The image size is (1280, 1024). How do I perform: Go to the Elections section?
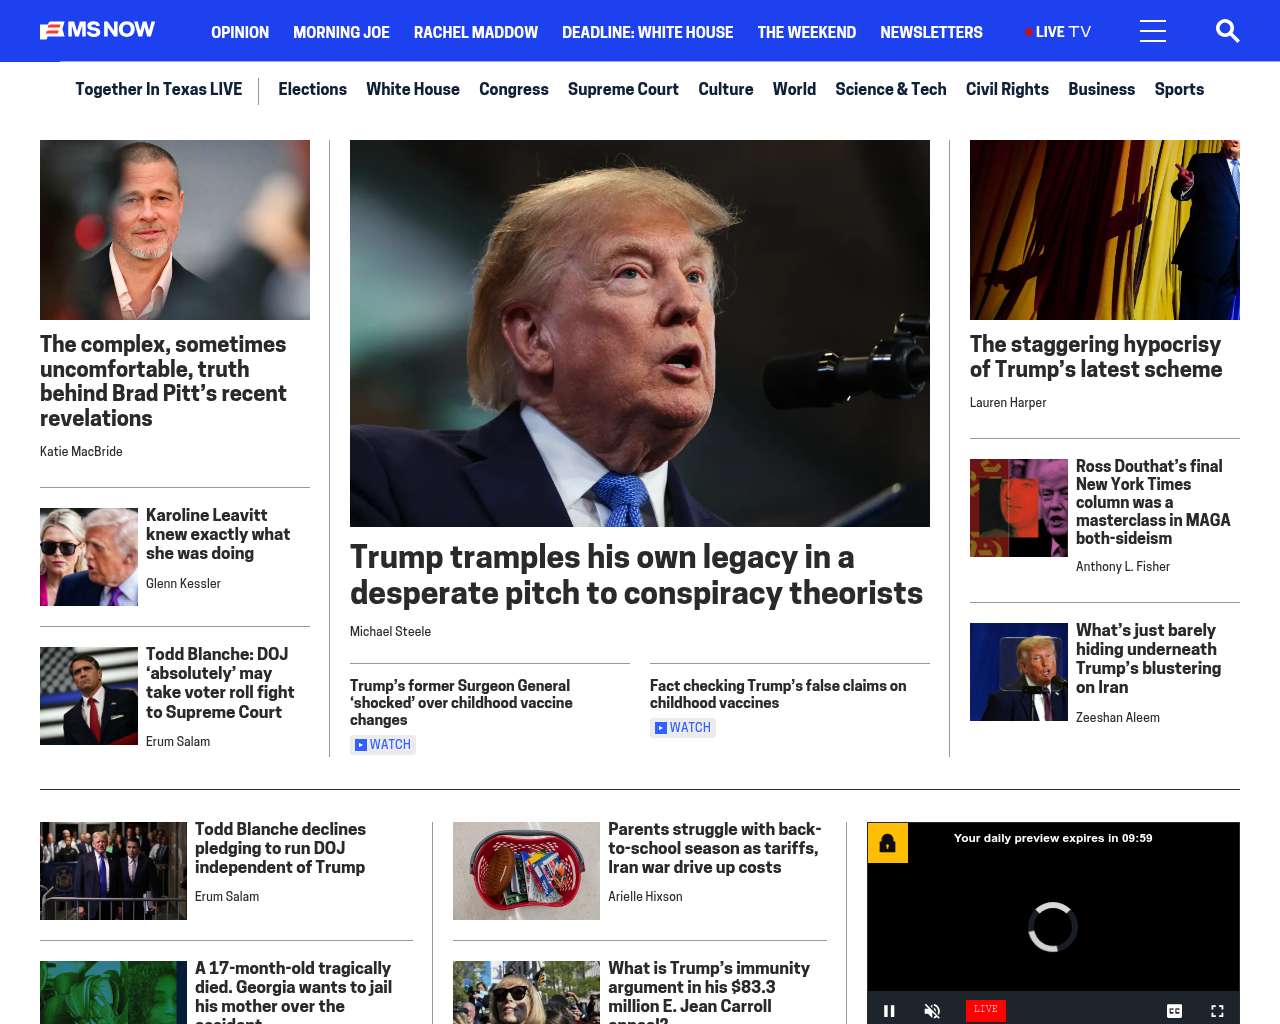[312, 89]
